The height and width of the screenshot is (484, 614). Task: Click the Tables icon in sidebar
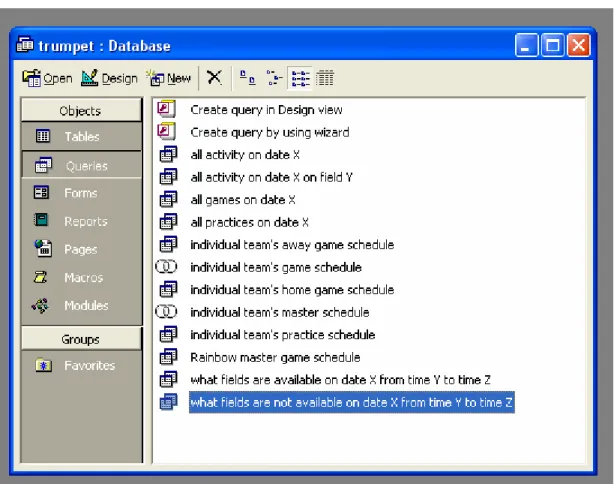point(43,136)
